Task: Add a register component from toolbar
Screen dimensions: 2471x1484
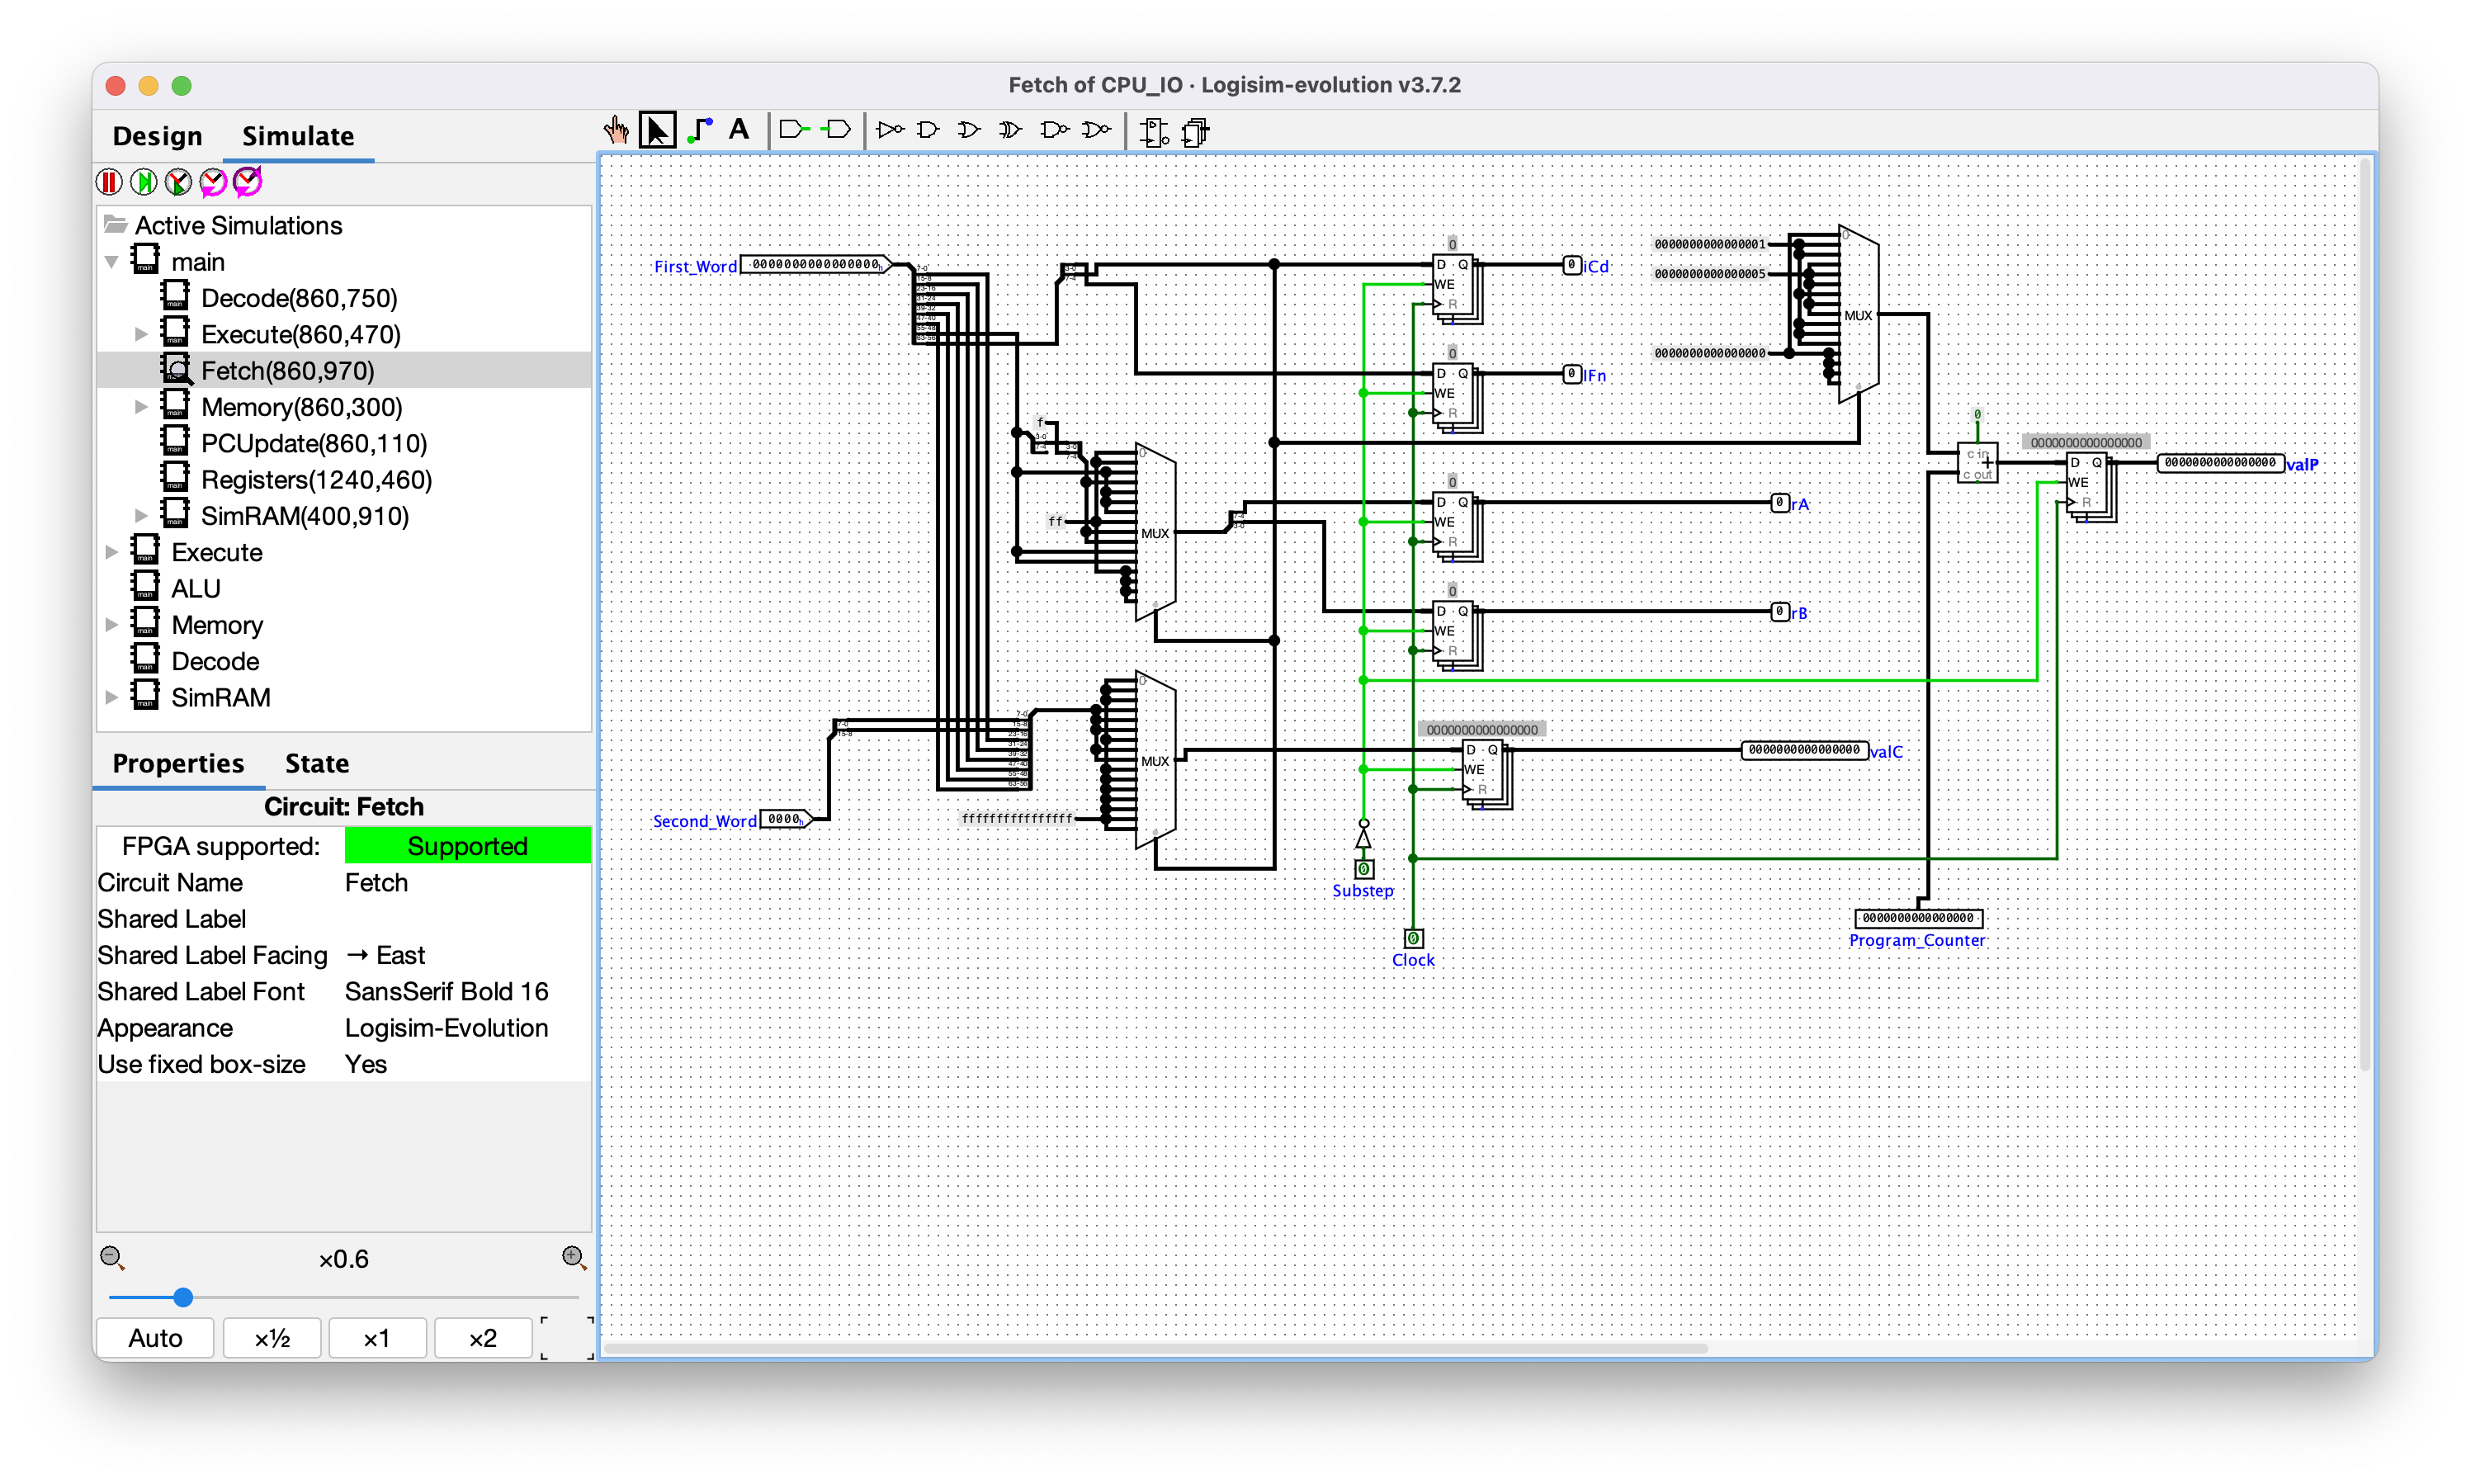Action: pyautogui.click(x=1196, y=131)
